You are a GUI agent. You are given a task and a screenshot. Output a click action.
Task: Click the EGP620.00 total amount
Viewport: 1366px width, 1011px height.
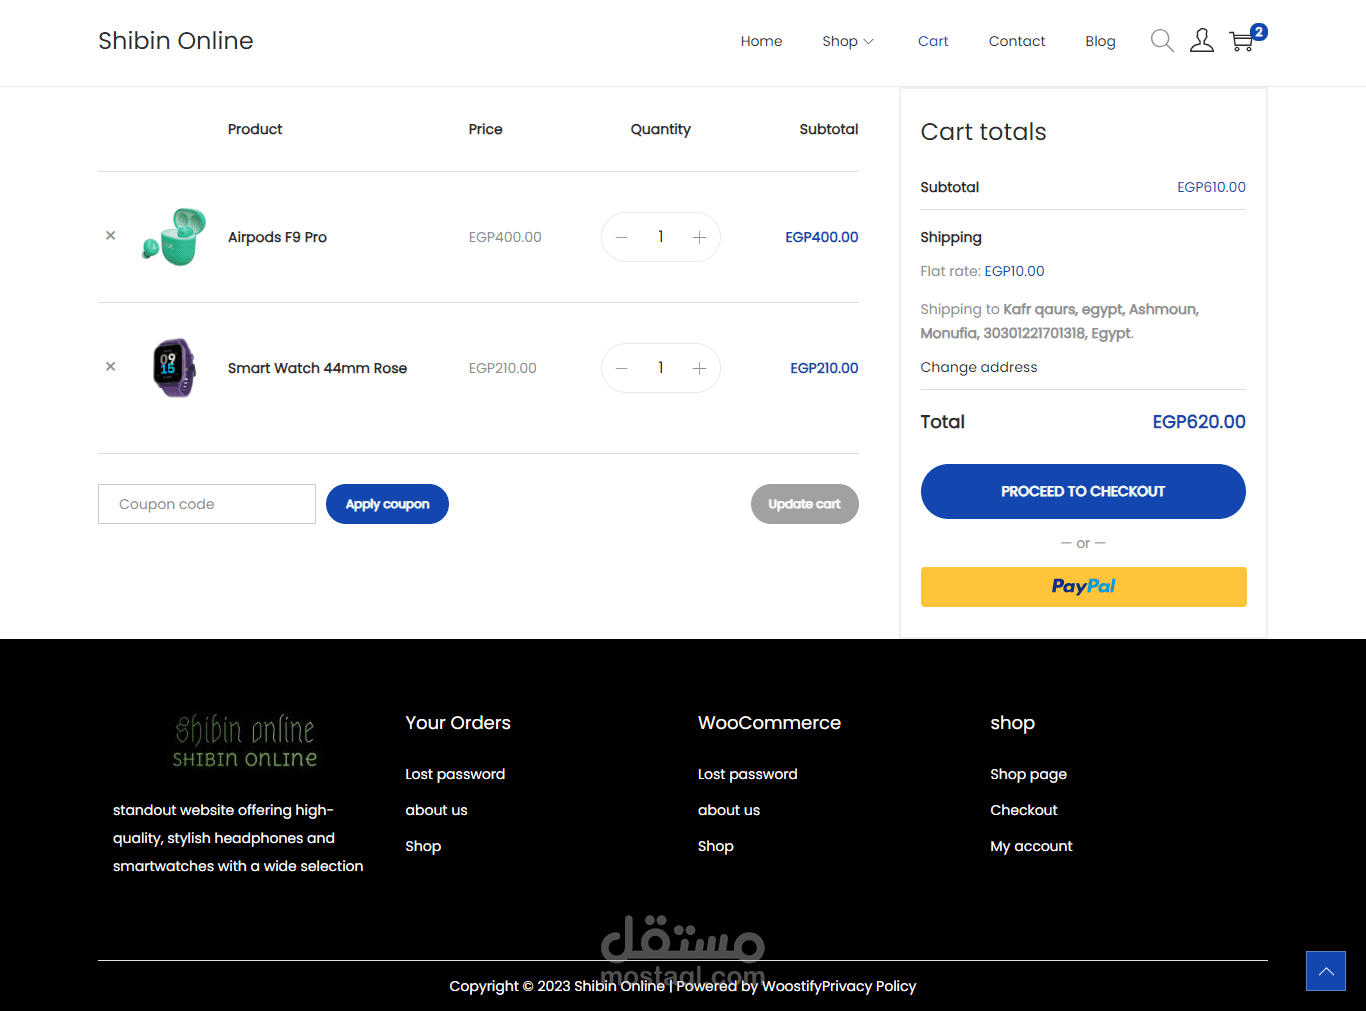point(1199,422)
